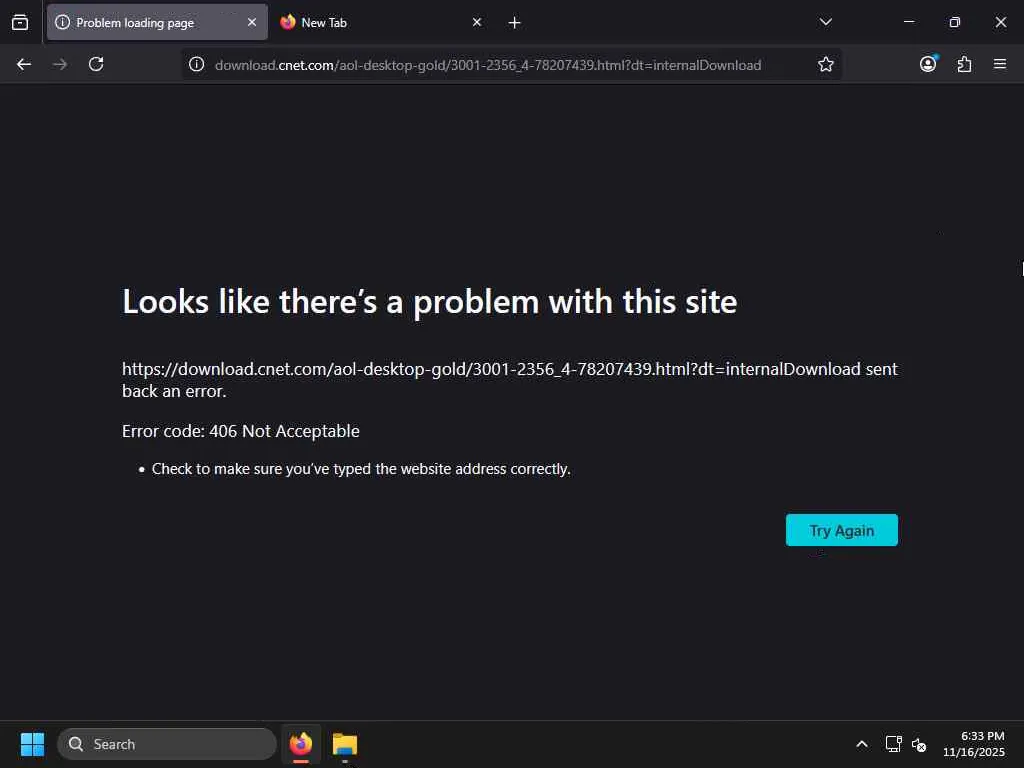1024x768 pixels.
Task: Click the taskbar Search box
Action: tap(167, 744)
